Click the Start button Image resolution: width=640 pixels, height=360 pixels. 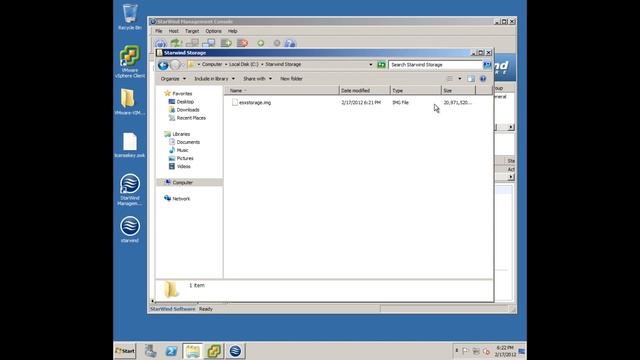[125, 351]
